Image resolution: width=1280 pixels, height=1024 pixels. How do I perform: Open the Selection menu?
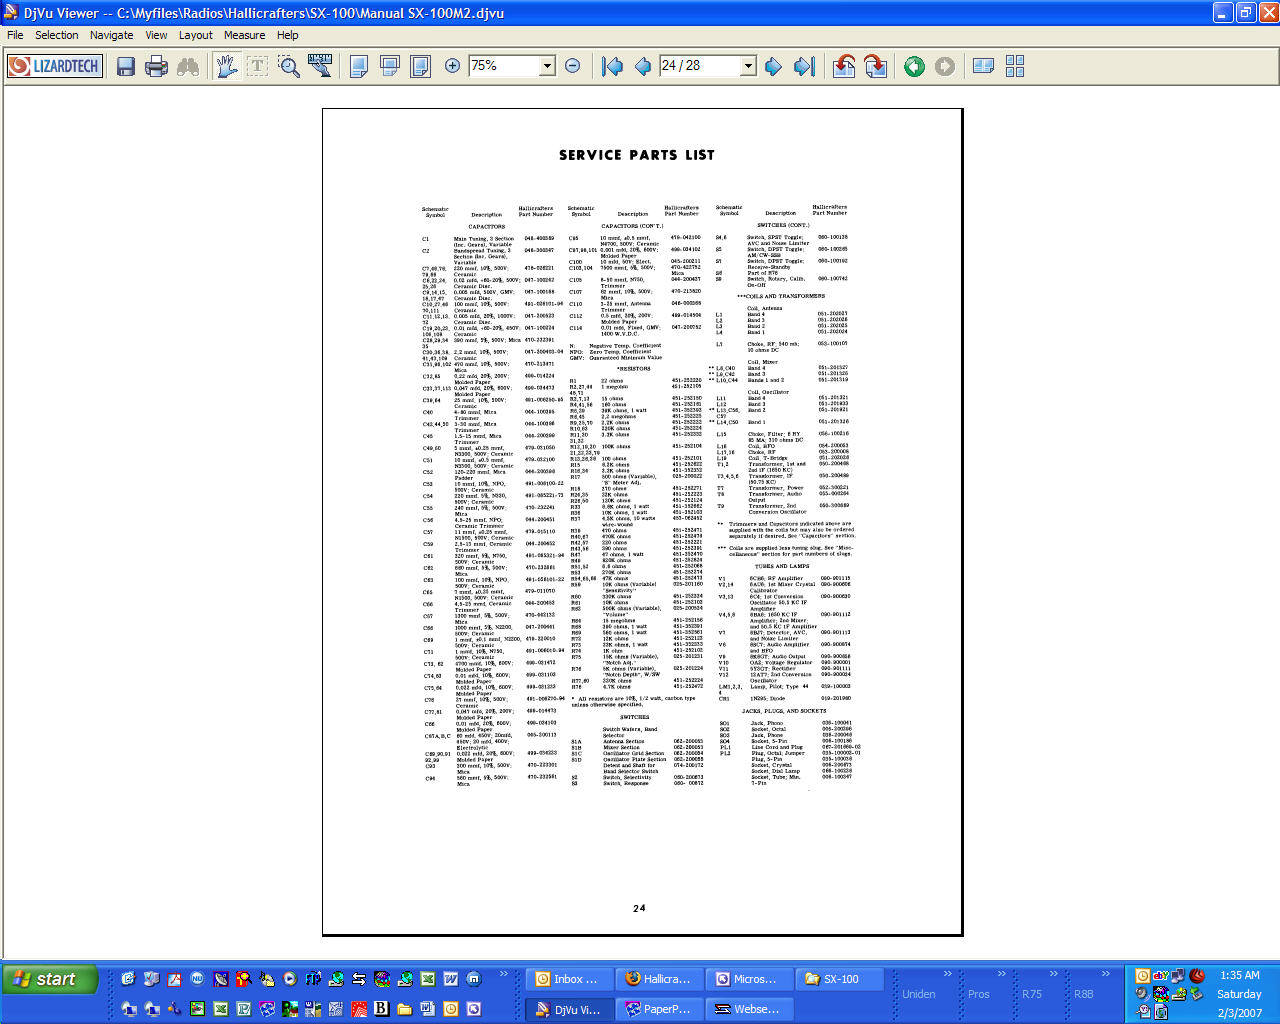pyautogui.click(x=57, y=35)
